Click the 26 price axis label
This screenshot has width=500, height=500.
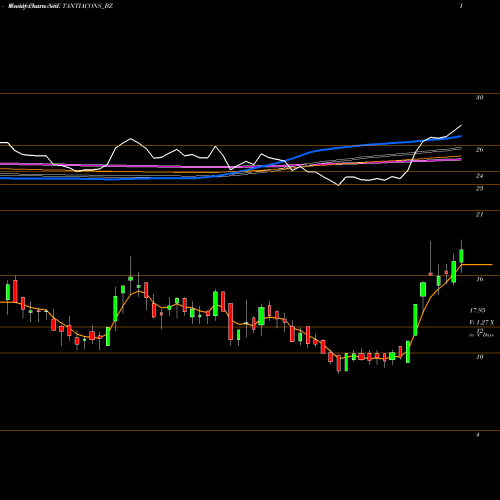479,150
